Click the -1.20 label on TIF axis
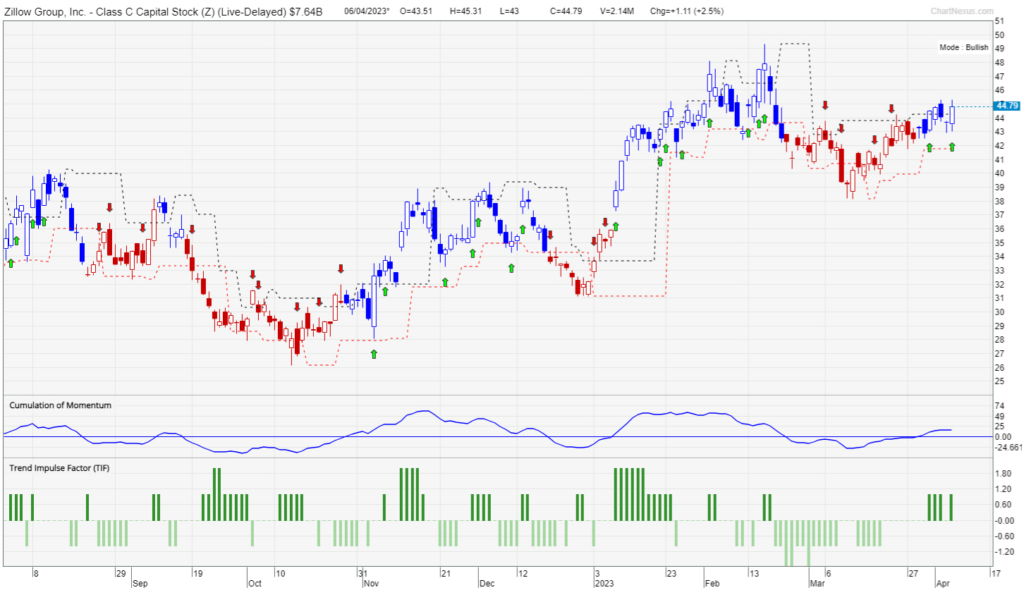The image size is (1024, 590). [x=1003, y=552]
